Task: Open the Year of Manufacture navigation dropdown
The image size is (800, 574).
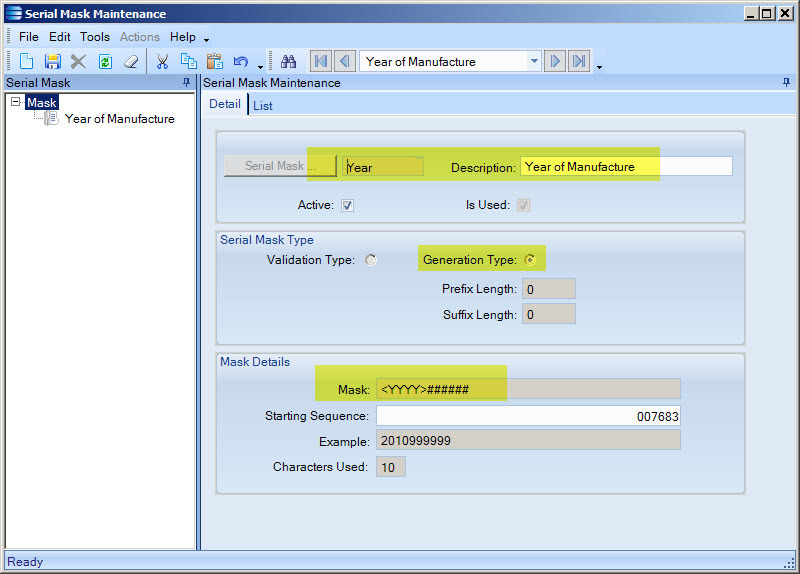Action: click(534, 62)
